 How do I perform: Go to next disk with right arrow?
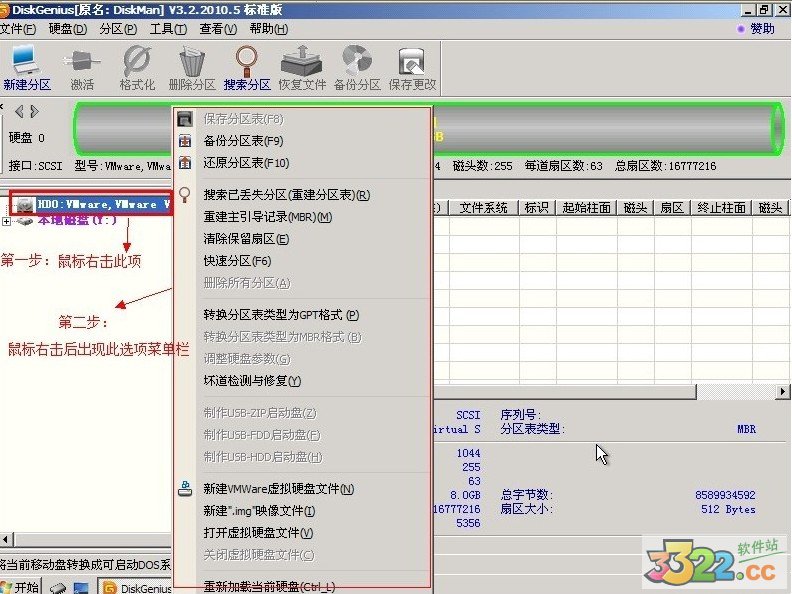(34, 111)
